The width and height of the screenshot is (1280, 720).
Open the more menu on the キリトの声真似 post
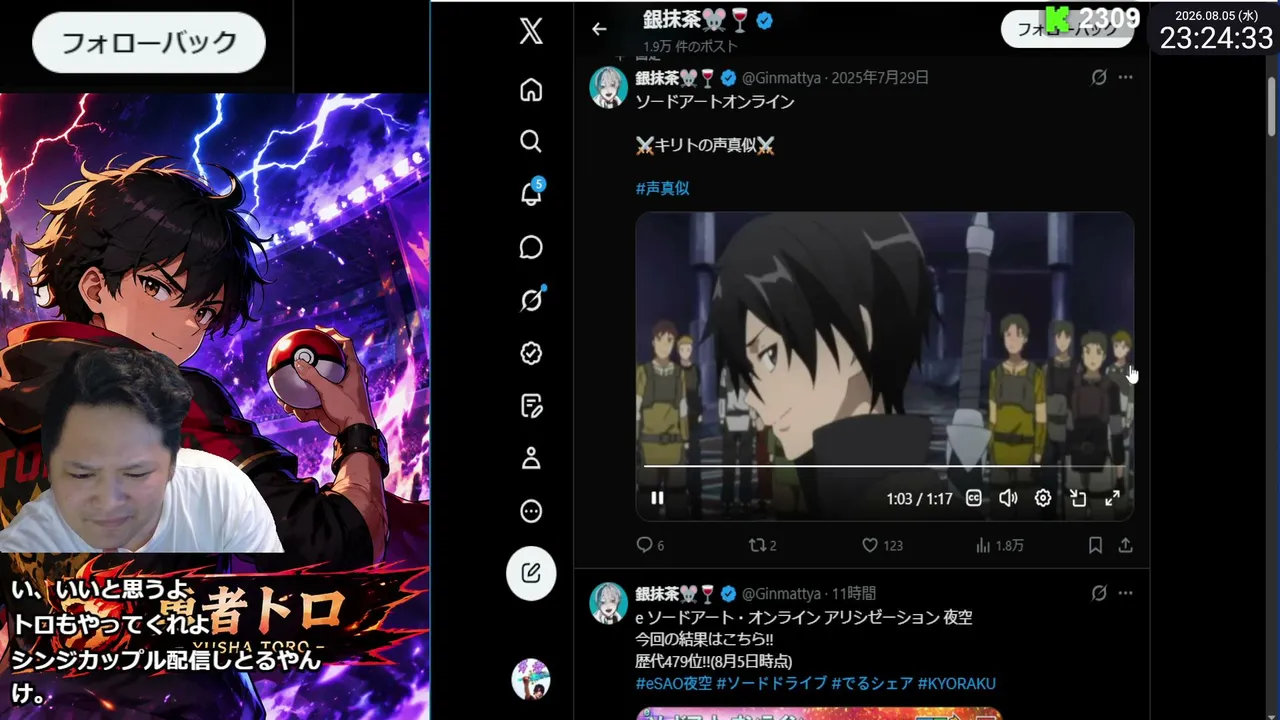coord(1126,77)
